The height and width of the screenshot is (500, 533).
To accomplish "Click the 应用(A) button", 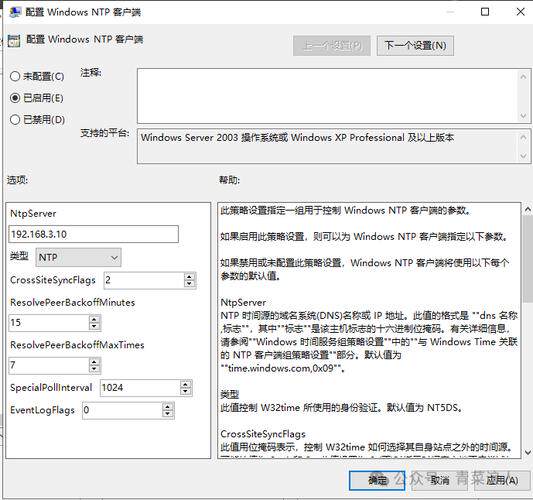I will click(x=502, y=480).
